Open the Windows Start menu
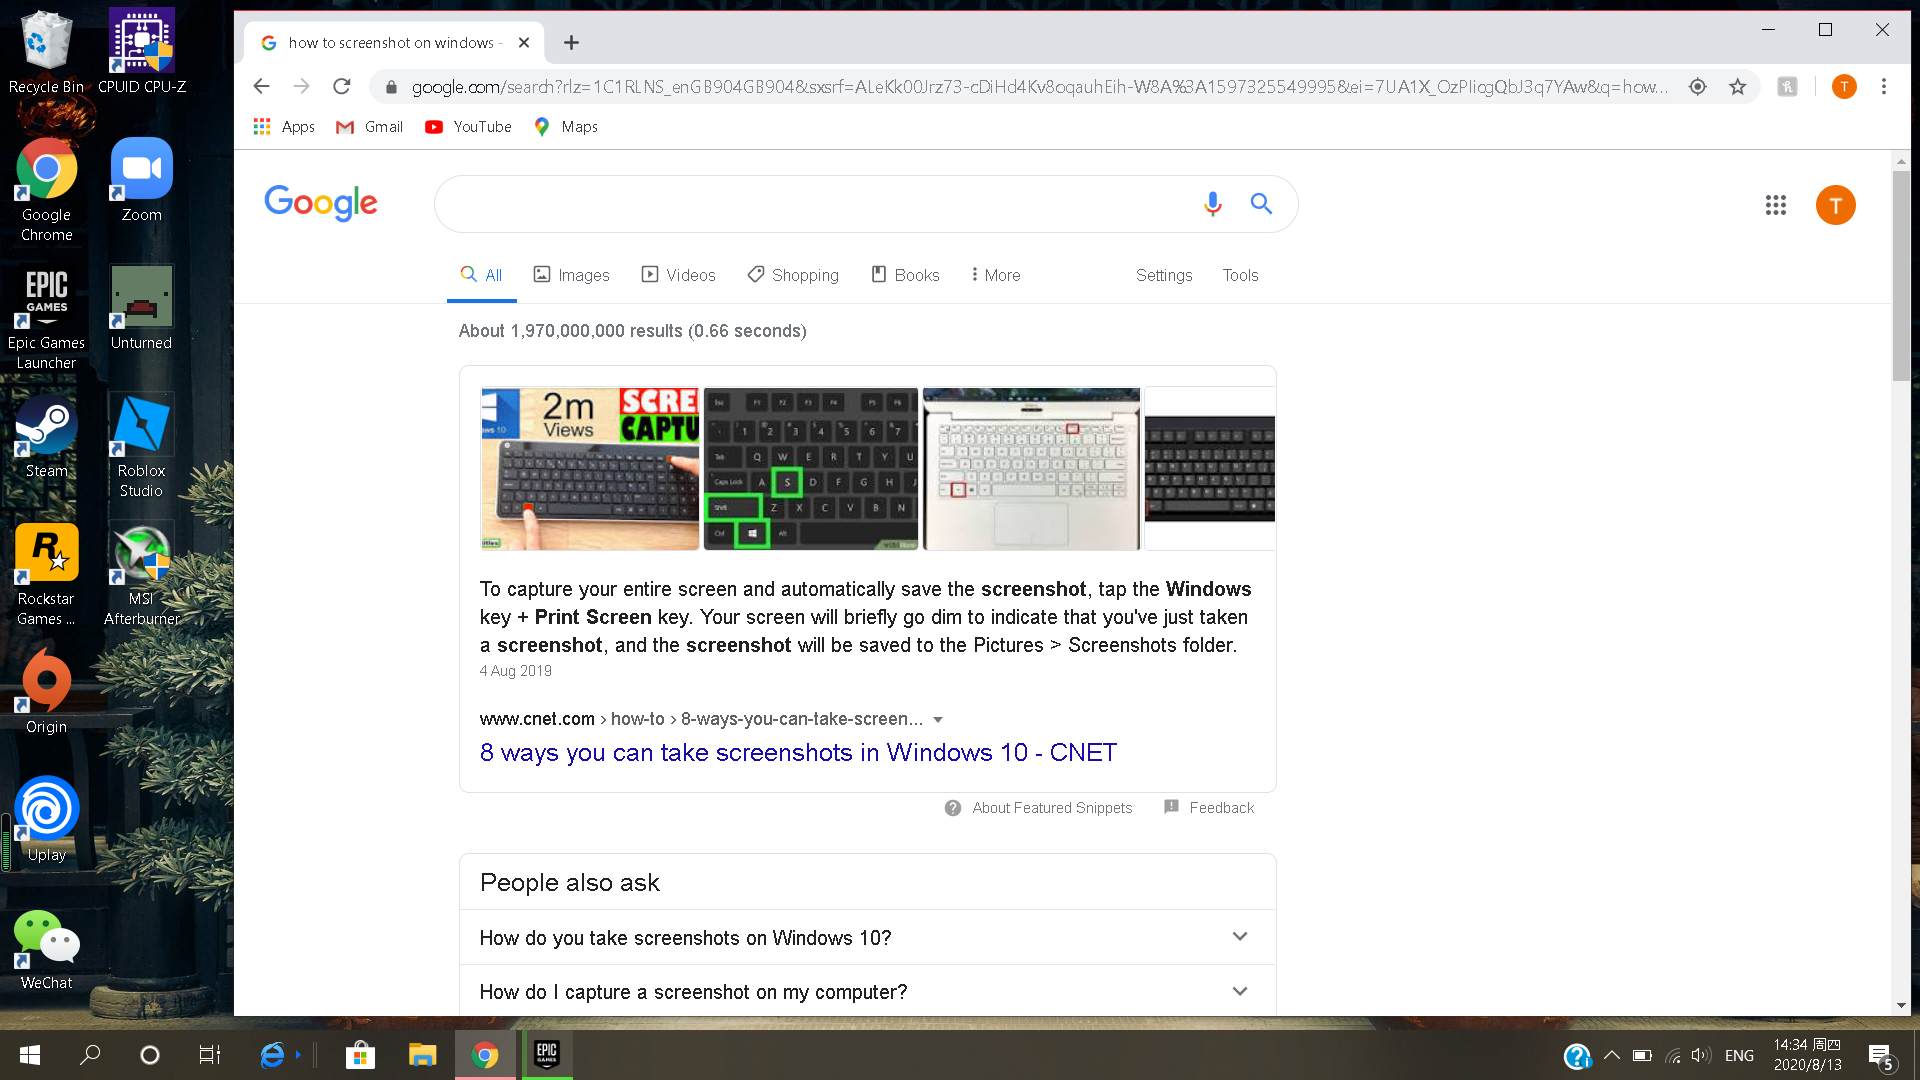Screen dimensions: 1920x1080 point(30,1055)
